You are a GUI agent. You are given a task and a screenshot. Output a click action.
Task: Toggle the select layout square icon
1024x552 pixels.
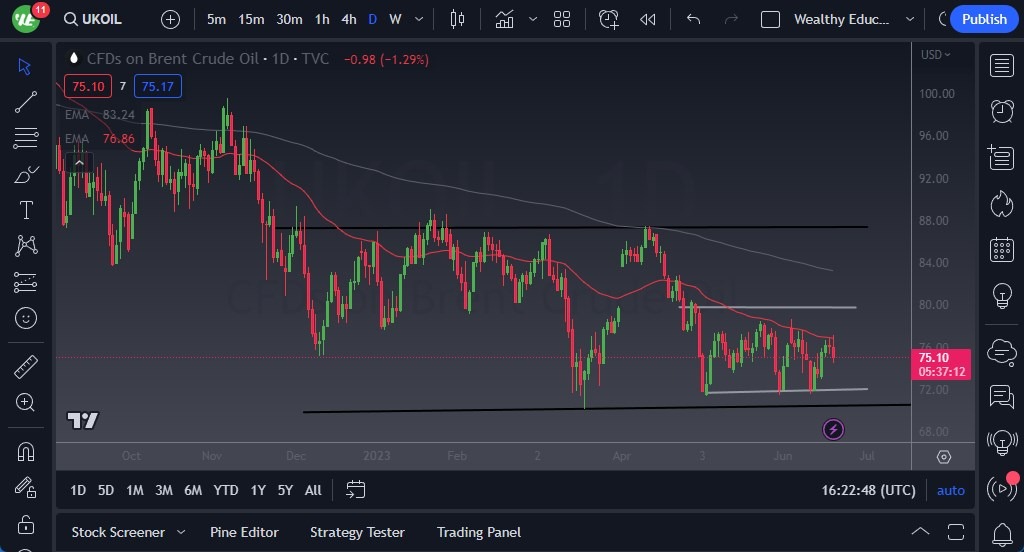(x=770, y=19)
